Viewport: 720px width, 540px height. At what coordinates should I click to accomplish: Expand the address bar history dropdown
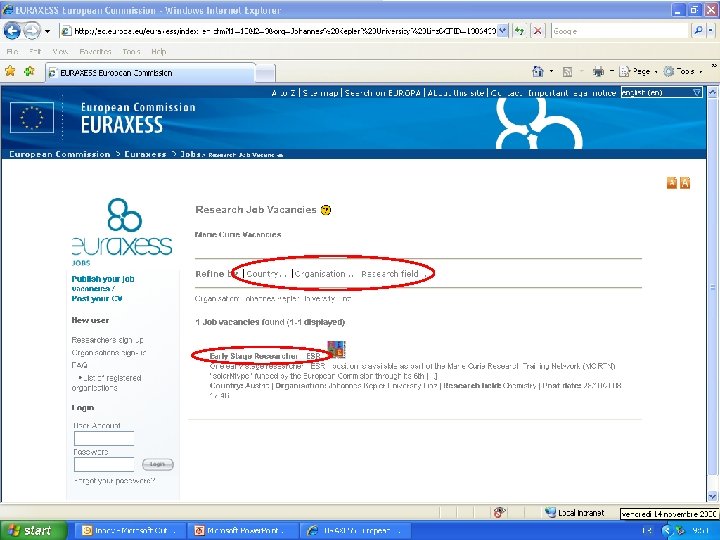(x=503, y=31)
